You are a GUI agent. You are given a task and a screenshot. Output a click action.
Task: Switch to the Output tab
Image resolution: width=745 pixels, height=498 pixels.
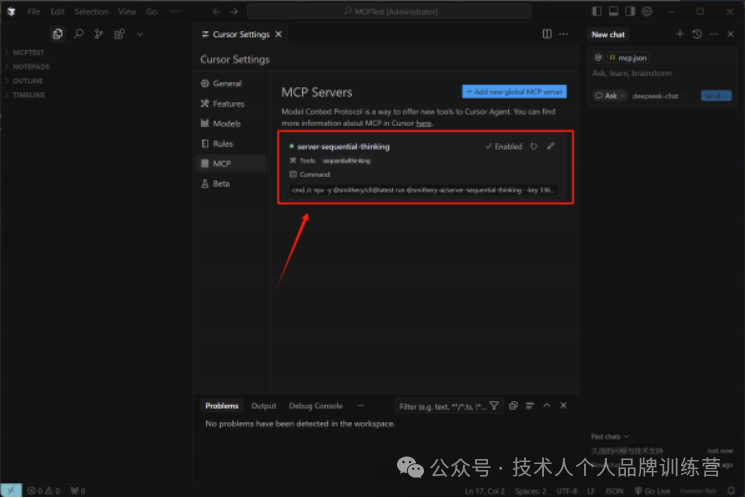pos(264,406)
